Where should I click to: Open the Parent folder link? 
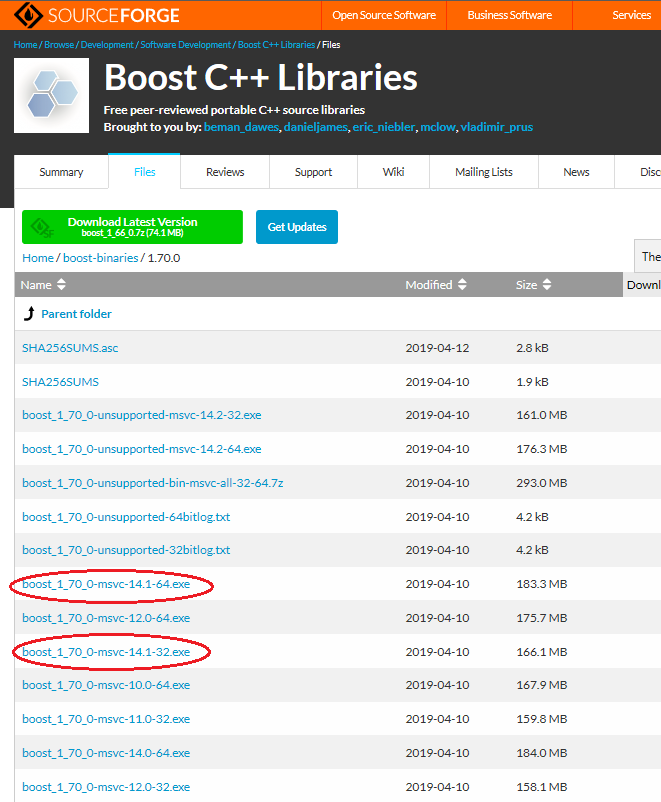[76, 314]
